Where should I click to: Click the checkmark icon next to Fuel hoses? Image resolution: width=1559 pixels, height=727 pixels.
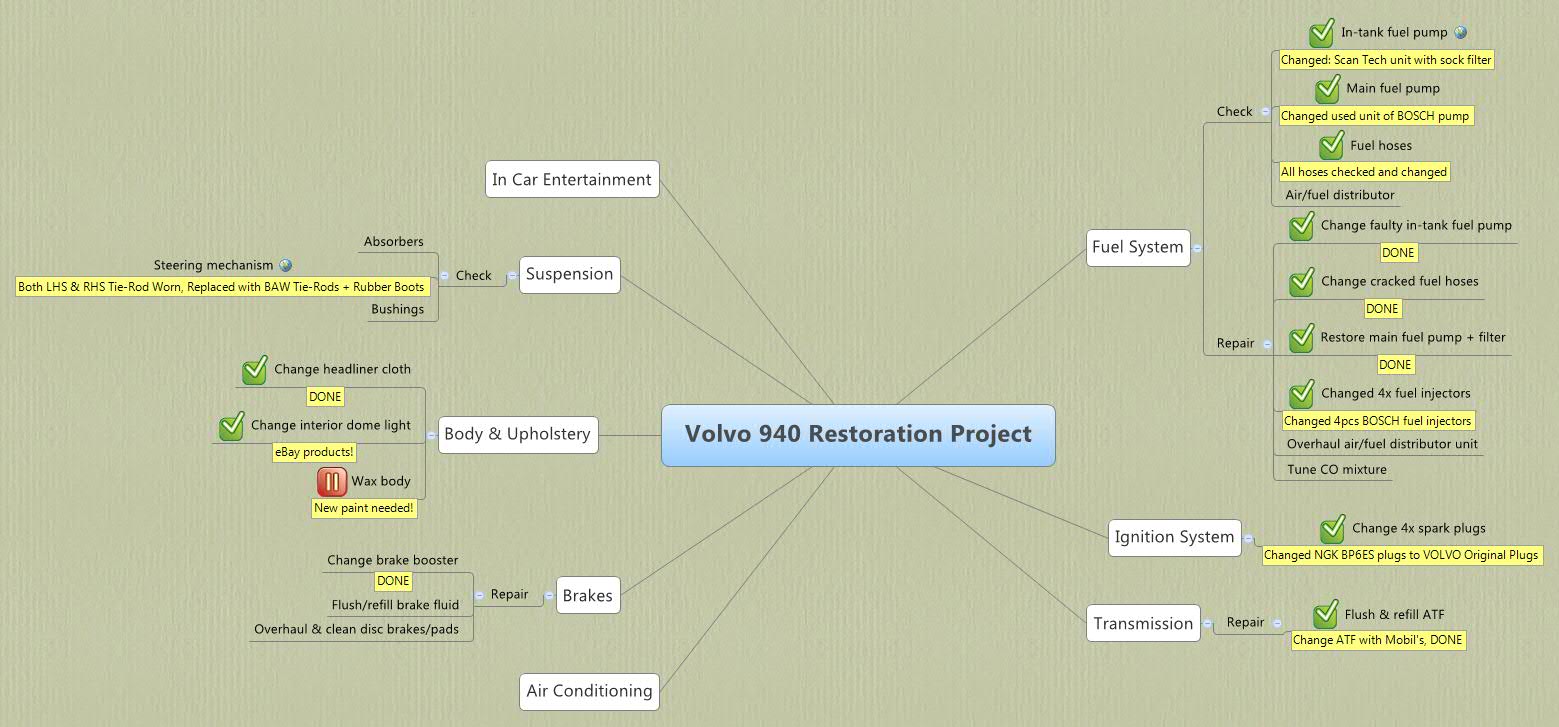point(1332,145)
